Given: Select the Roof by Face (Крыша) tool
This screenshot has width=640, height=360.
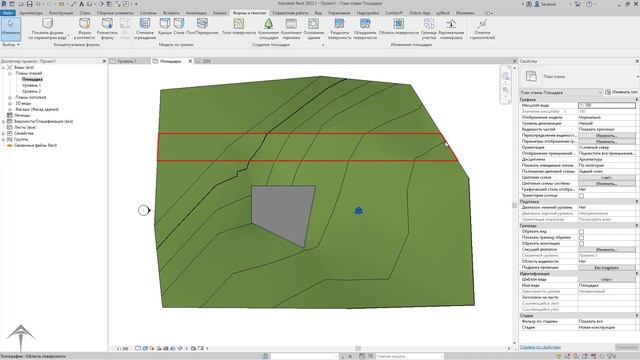Looking at the screenshot, I should (x=165, y=26).
